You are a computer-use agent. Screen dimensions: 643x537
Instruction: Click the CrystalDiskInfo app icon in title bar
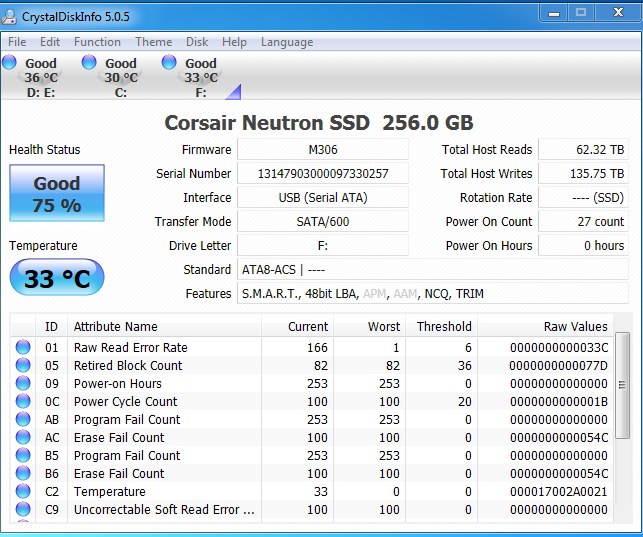coord(11,16)
